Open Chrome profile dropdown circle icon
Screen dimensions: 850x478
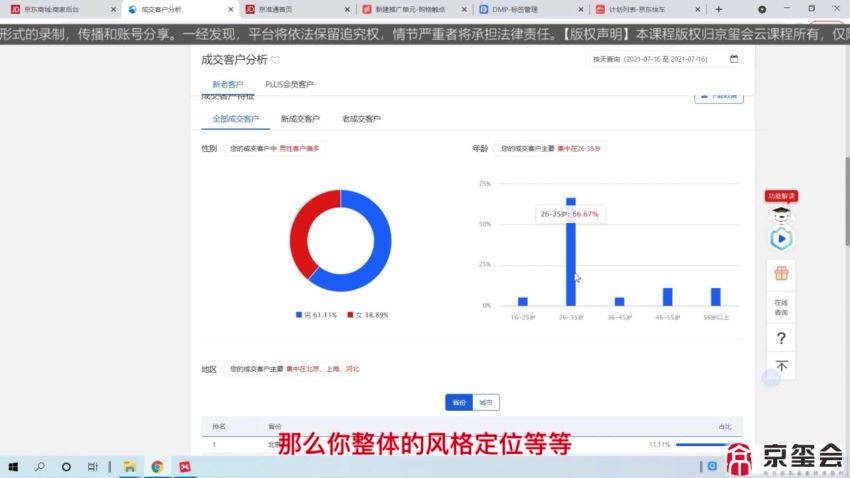click(x=790, y=9)
